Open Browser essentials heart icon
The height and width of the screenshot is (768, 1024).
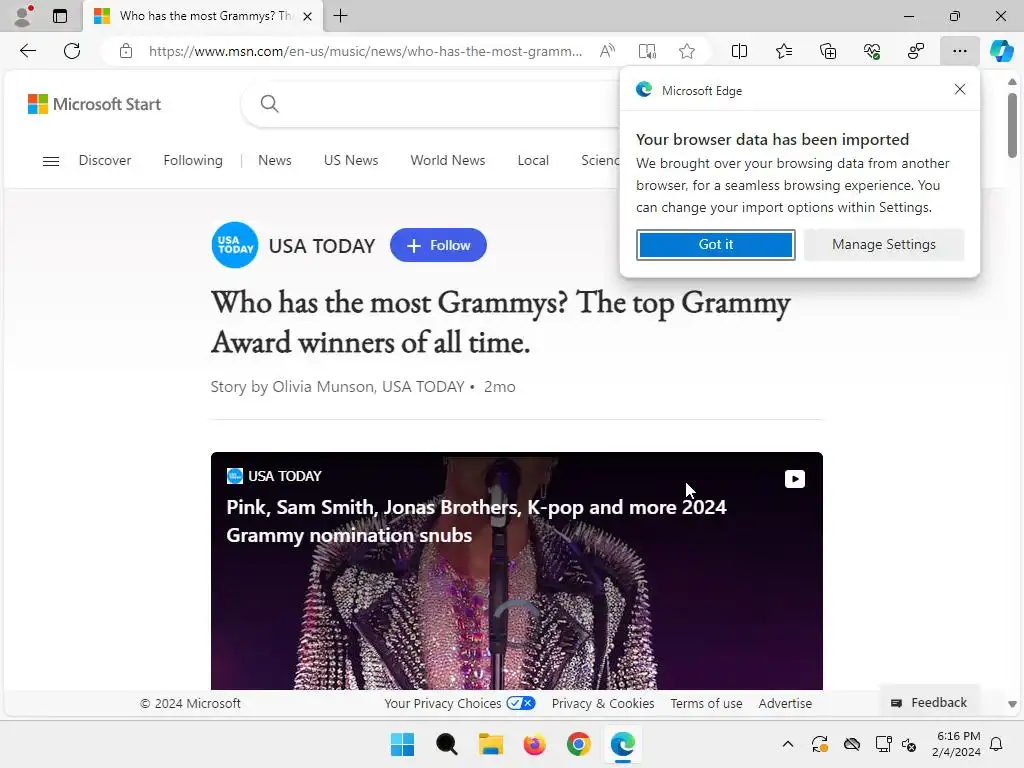click(x=872, y=51)
